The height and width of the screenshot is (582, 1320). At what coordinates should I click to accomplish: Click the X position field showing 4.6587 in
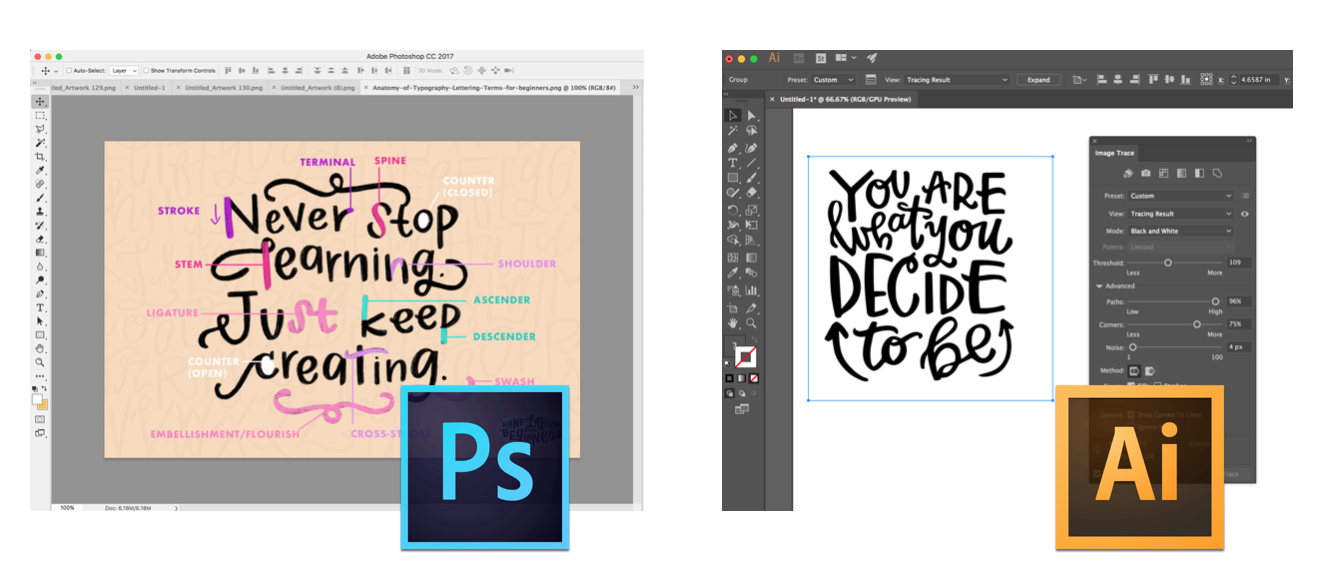coord(1257,80)
